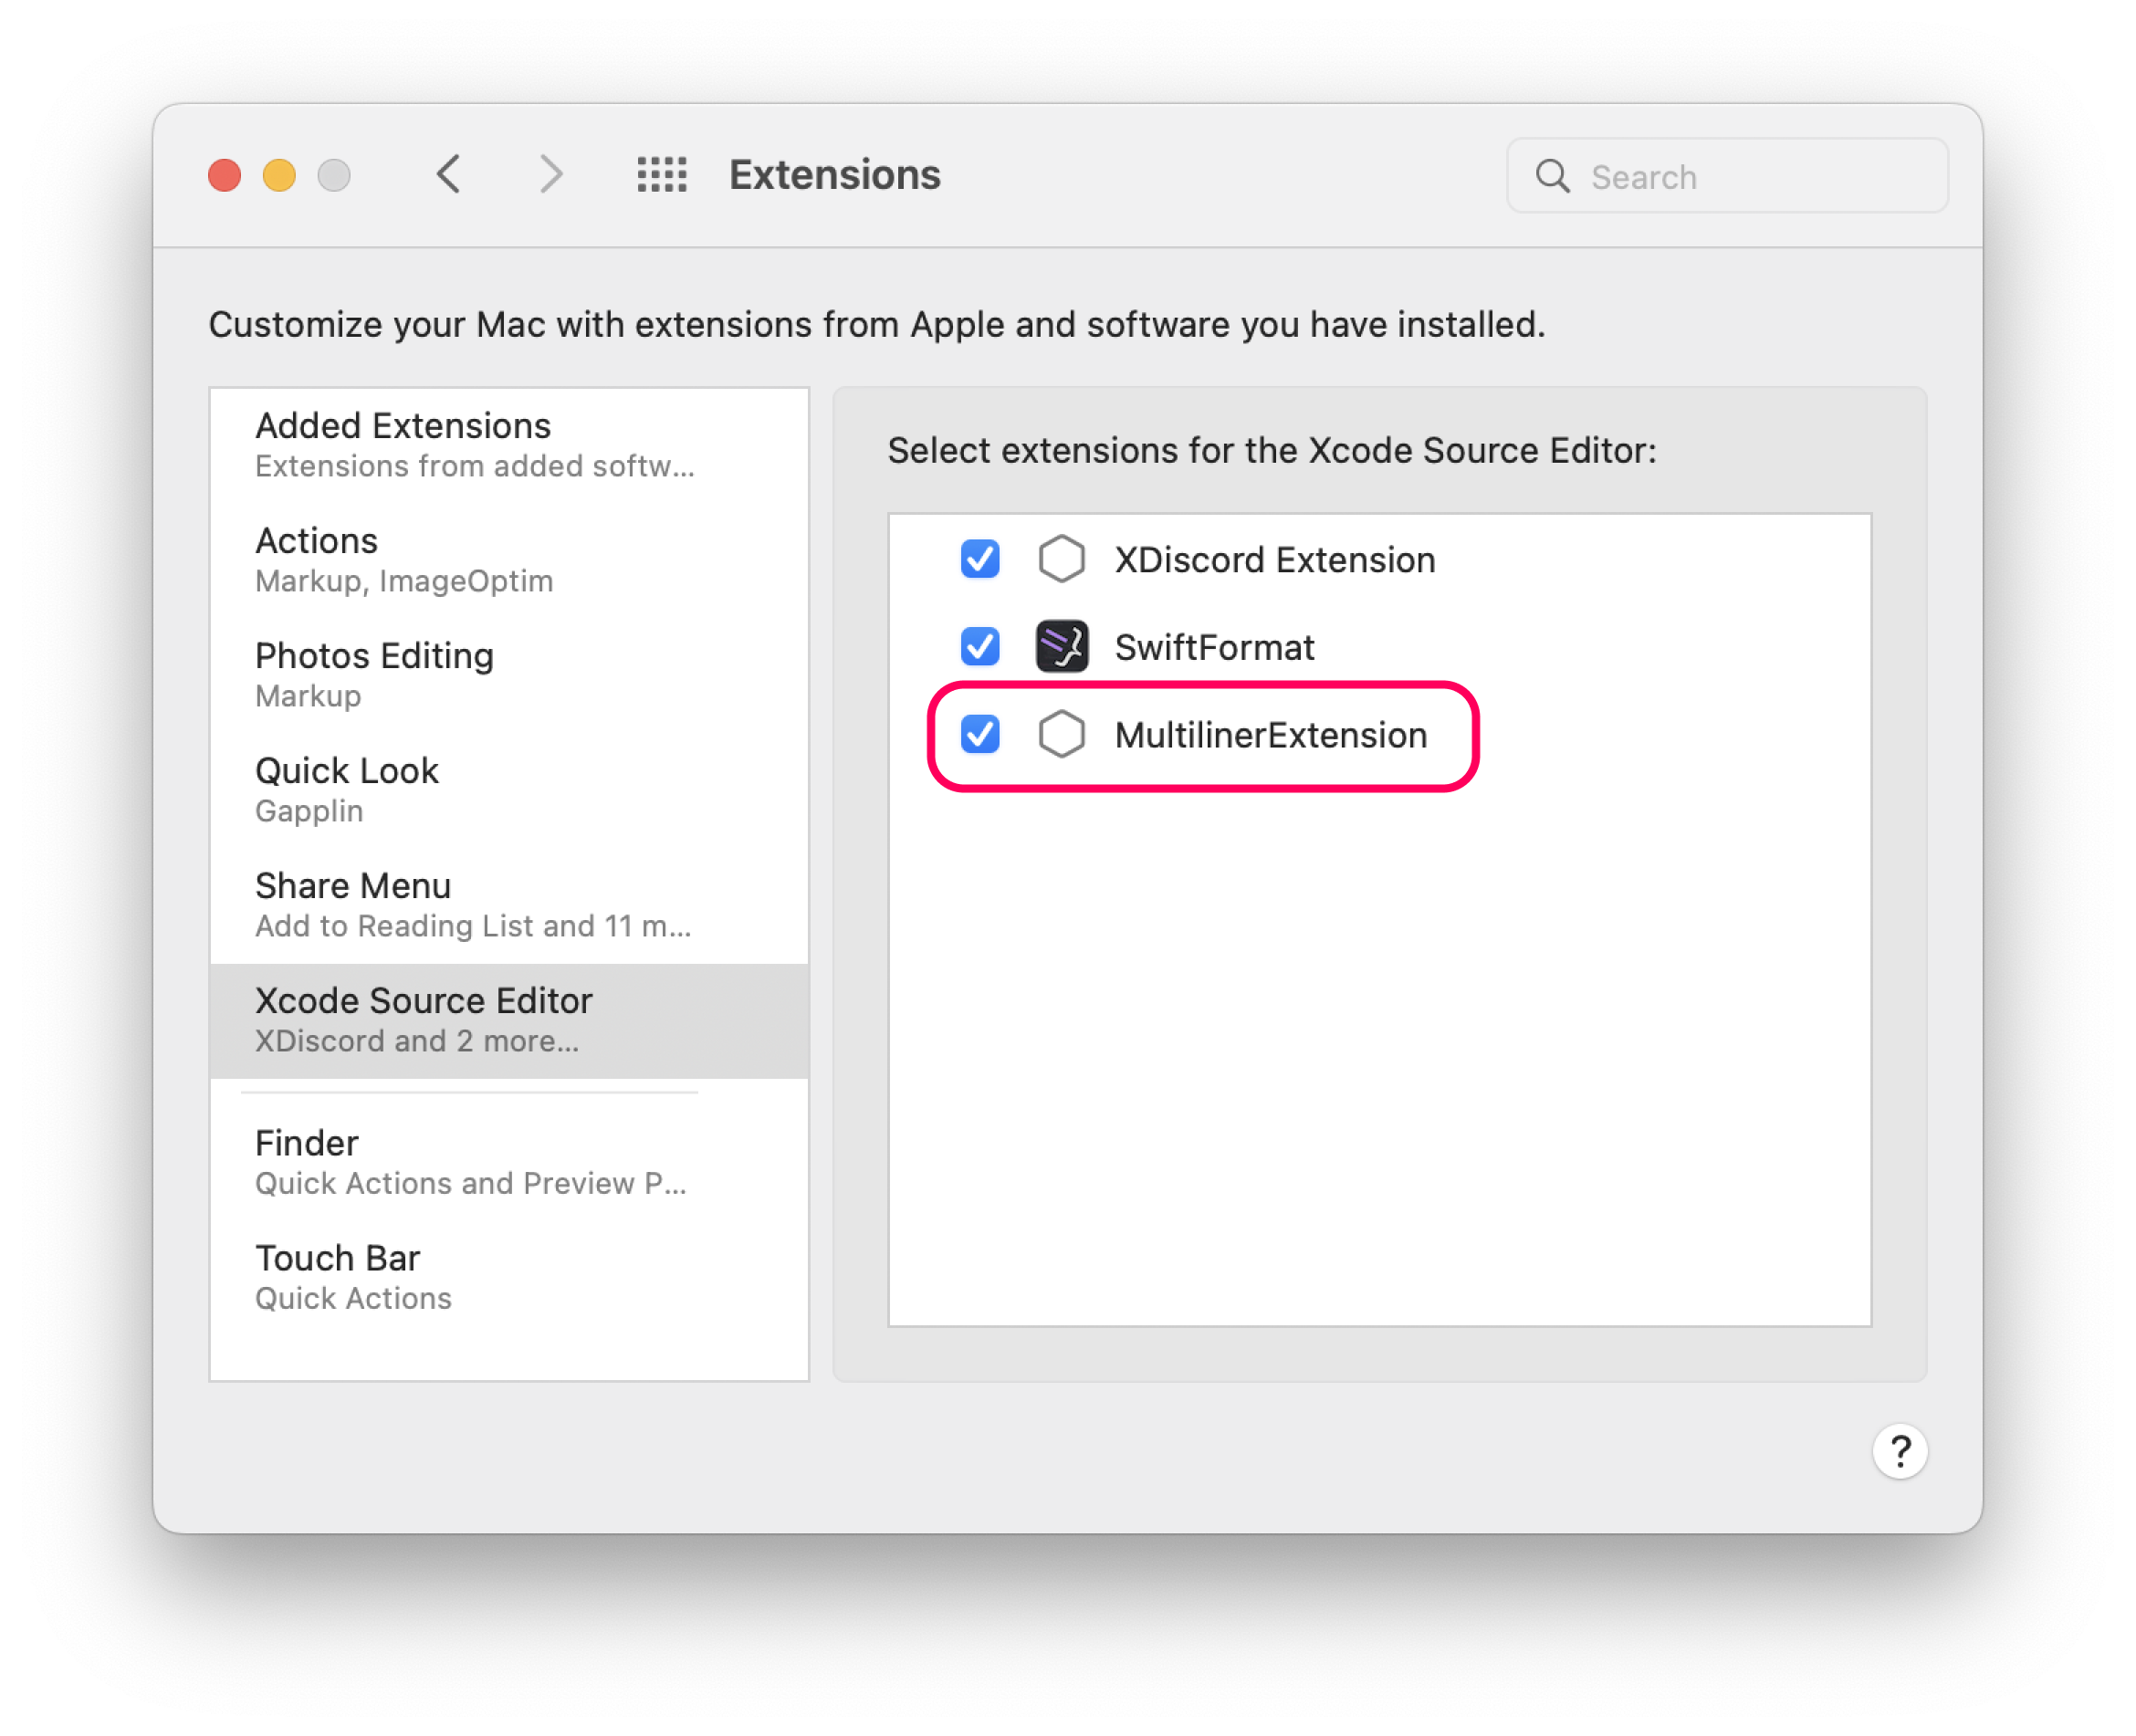Click the MultilinerExtension hexagon icon

(x=1061, y=735)
